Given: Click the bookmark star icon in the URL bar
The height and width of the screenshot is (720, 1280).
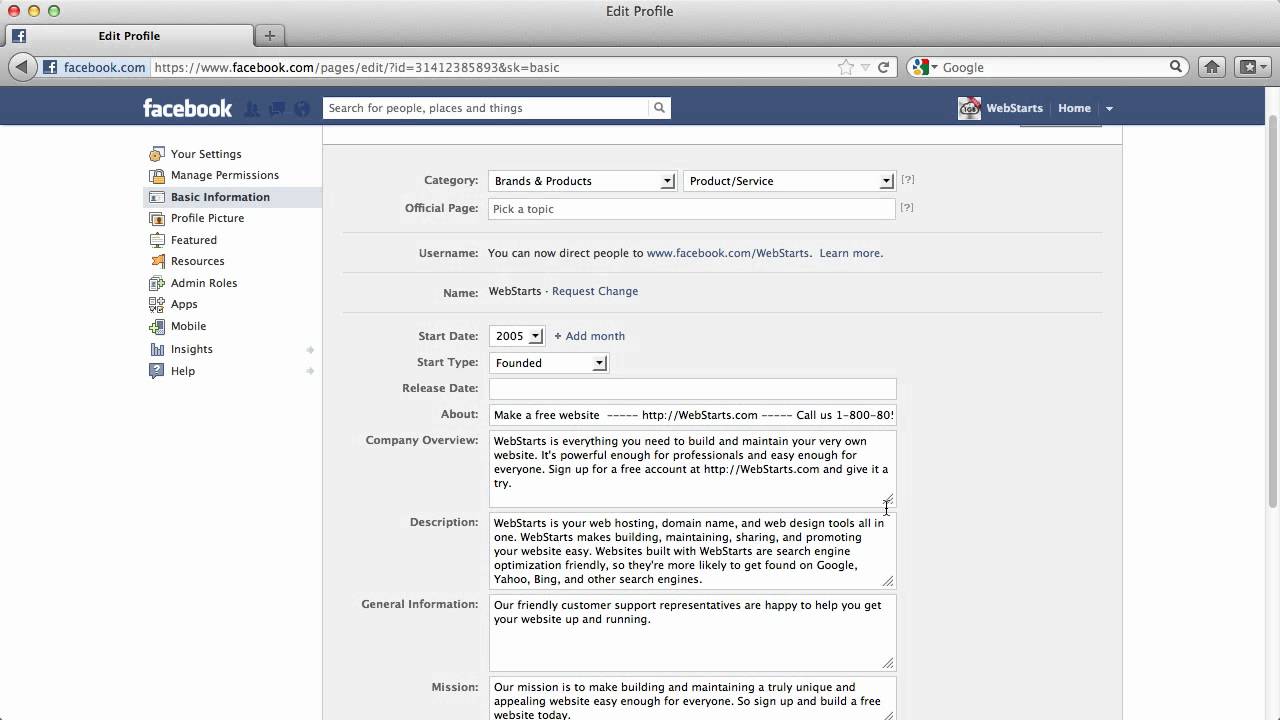Looking at the screenshot, I should 846,67.
